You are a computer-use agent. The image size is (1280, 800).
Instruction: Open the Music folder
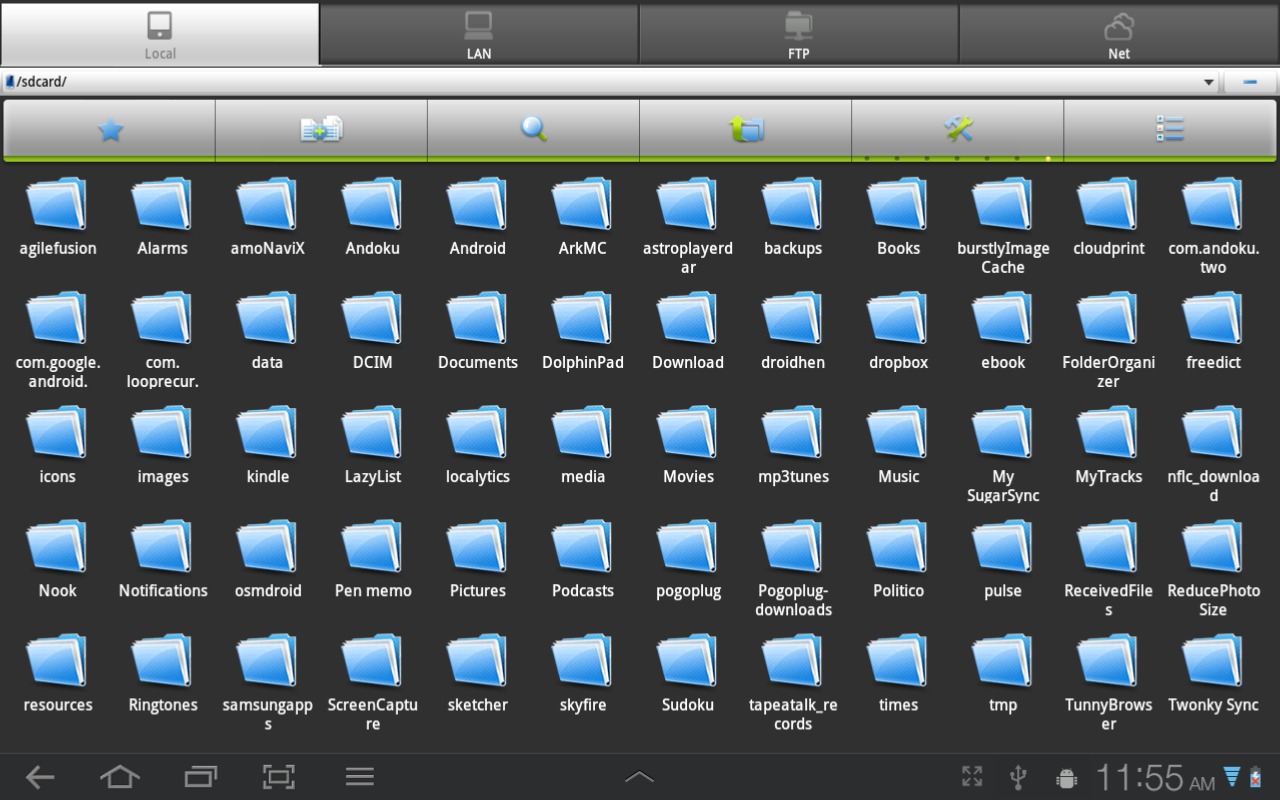point(898,444)
